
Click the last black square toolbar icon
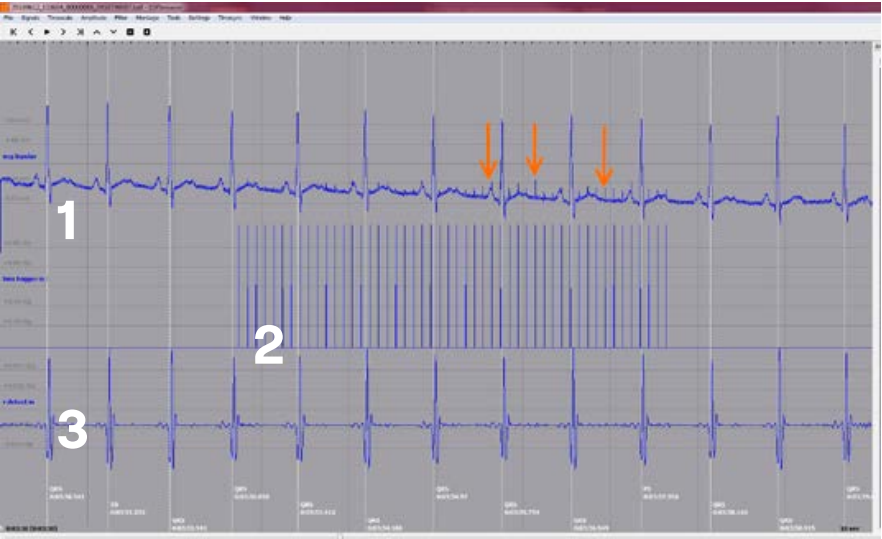[x=147, y=32]
